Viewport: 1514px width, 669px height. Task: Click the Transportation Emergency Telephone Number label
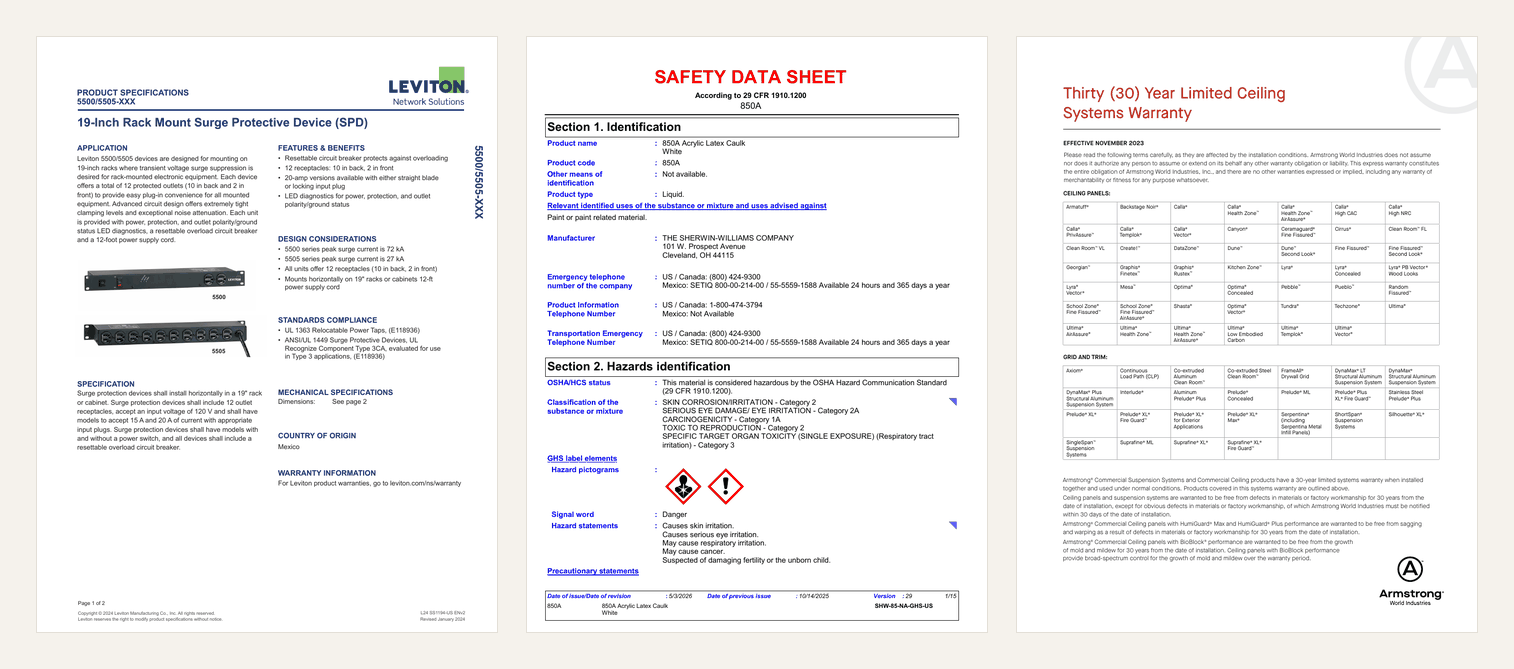point(595,337)
